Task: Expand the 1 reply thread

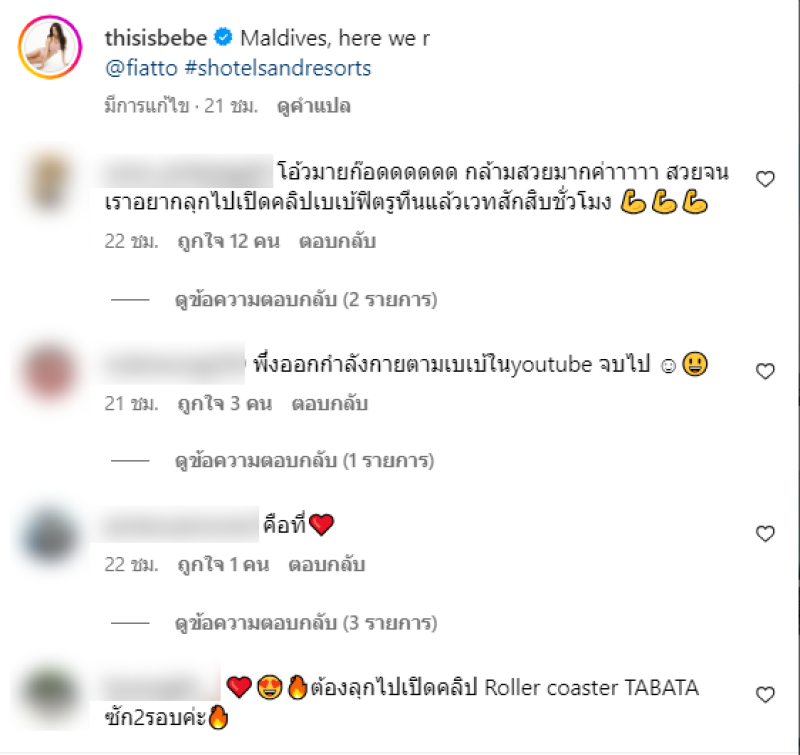Action: coord(304,461)
